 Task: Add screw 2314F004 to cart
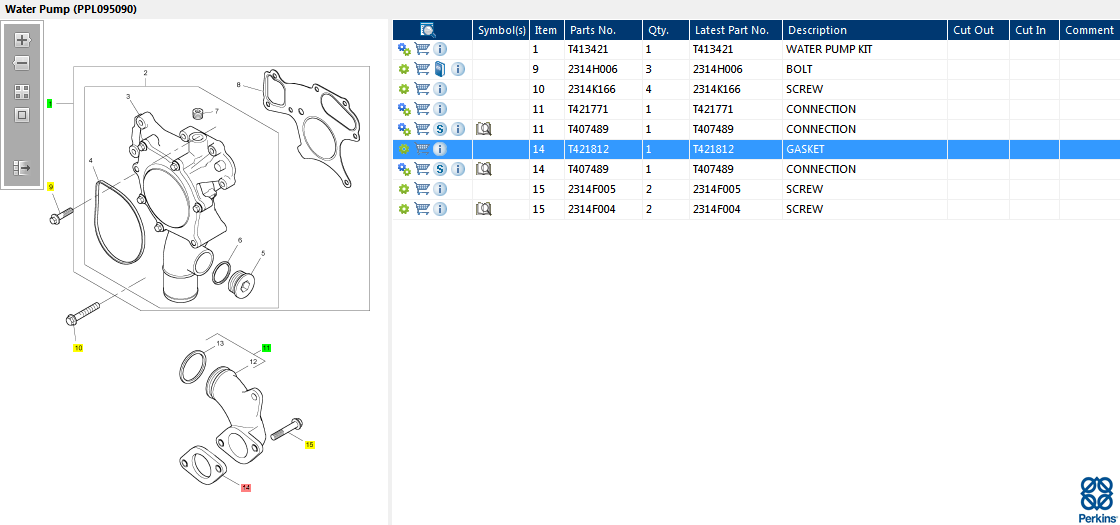click(x=422, y=209)
